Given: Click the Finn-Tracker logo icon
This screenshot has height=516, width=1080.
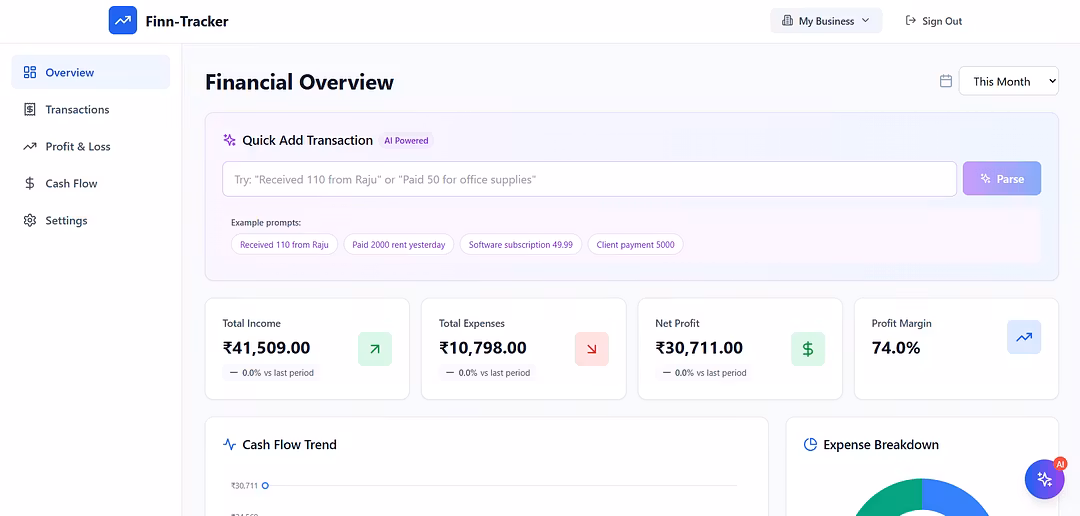Looking at the screenshot, I should click(123, 21).
